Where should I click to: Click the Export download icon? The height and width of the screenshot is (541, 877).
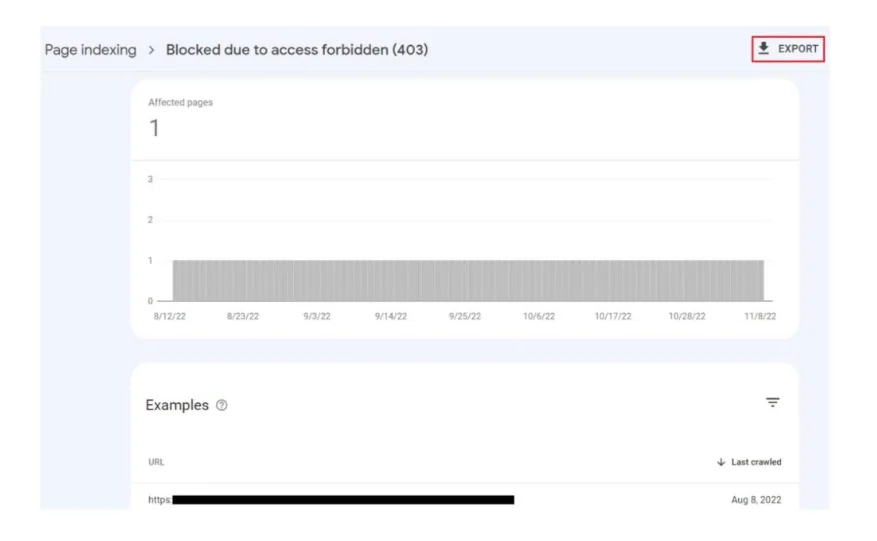pos(763,49)
